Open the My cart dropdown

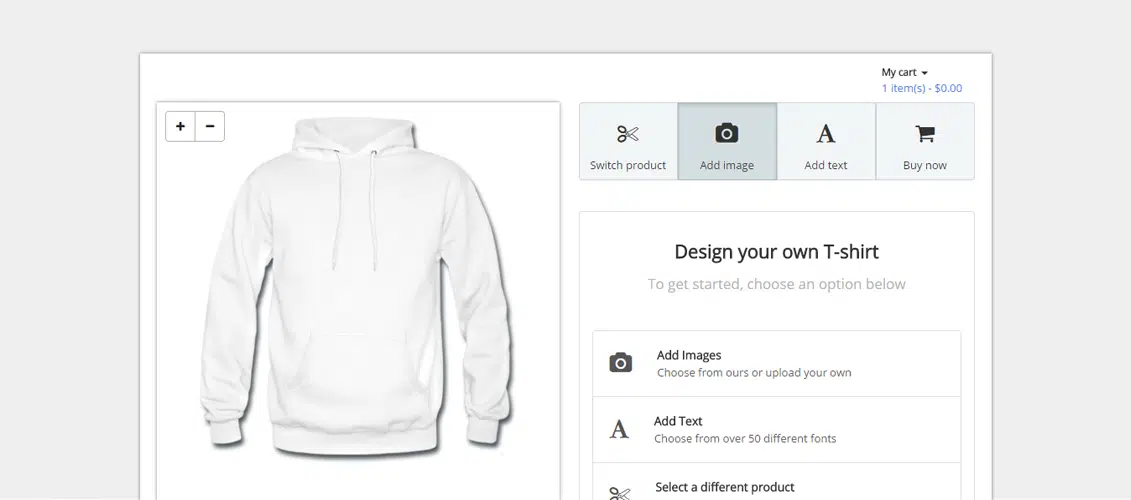point(899,72)
